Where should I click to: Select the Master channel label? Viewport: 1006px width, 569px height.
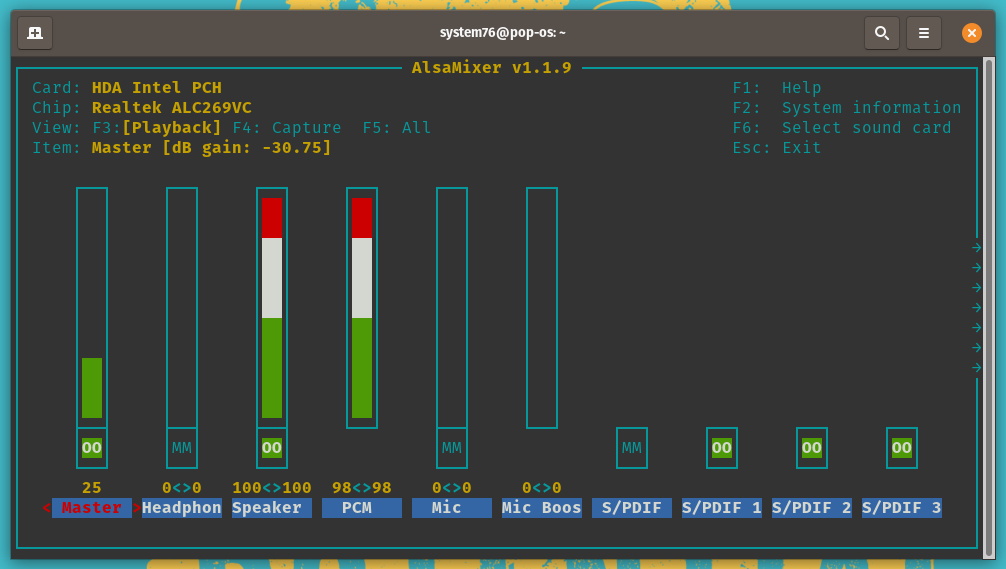(x=92, y=507)
